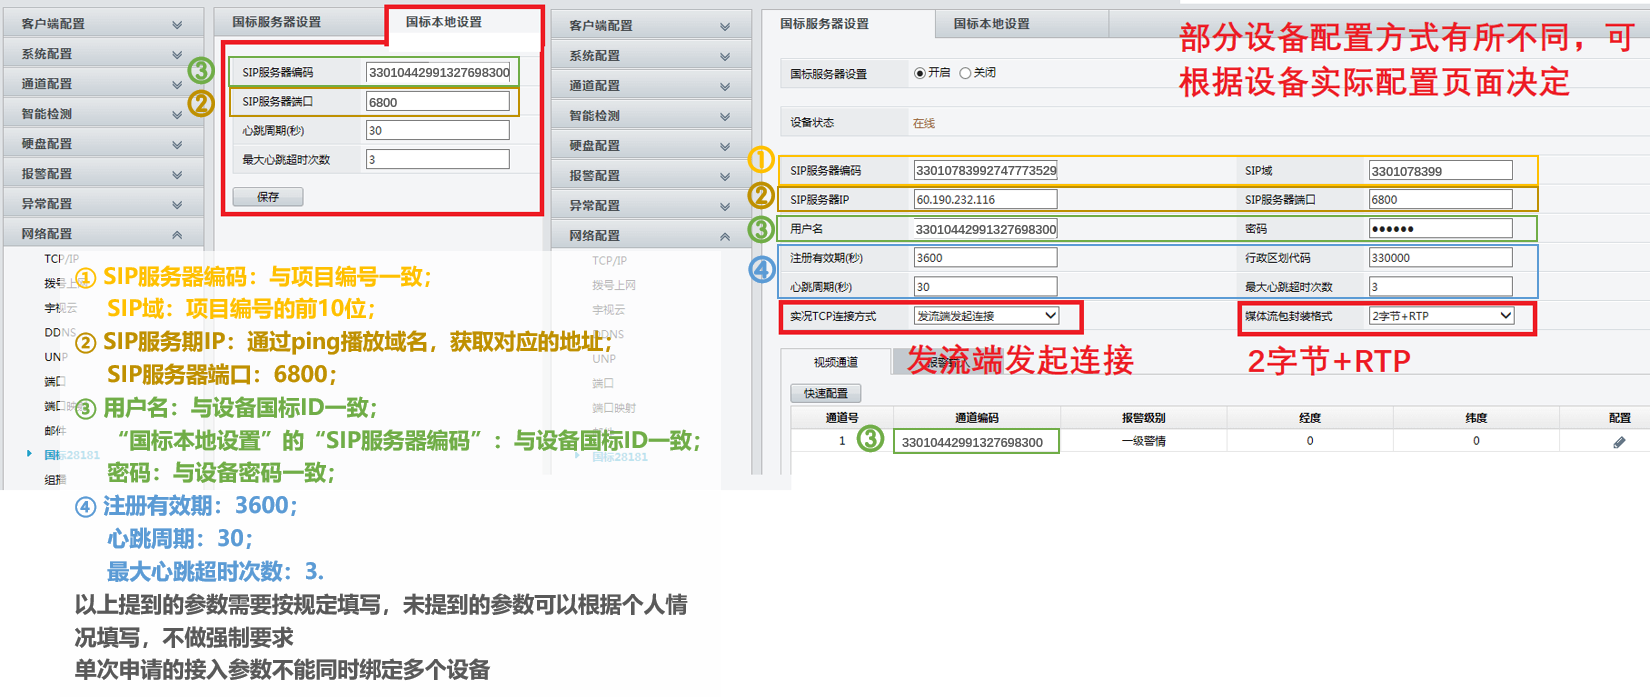Click the 通道编码 column header
The height and width of the screenshot is (697, 1650).
pyautogui.click(x=976, y=418)
